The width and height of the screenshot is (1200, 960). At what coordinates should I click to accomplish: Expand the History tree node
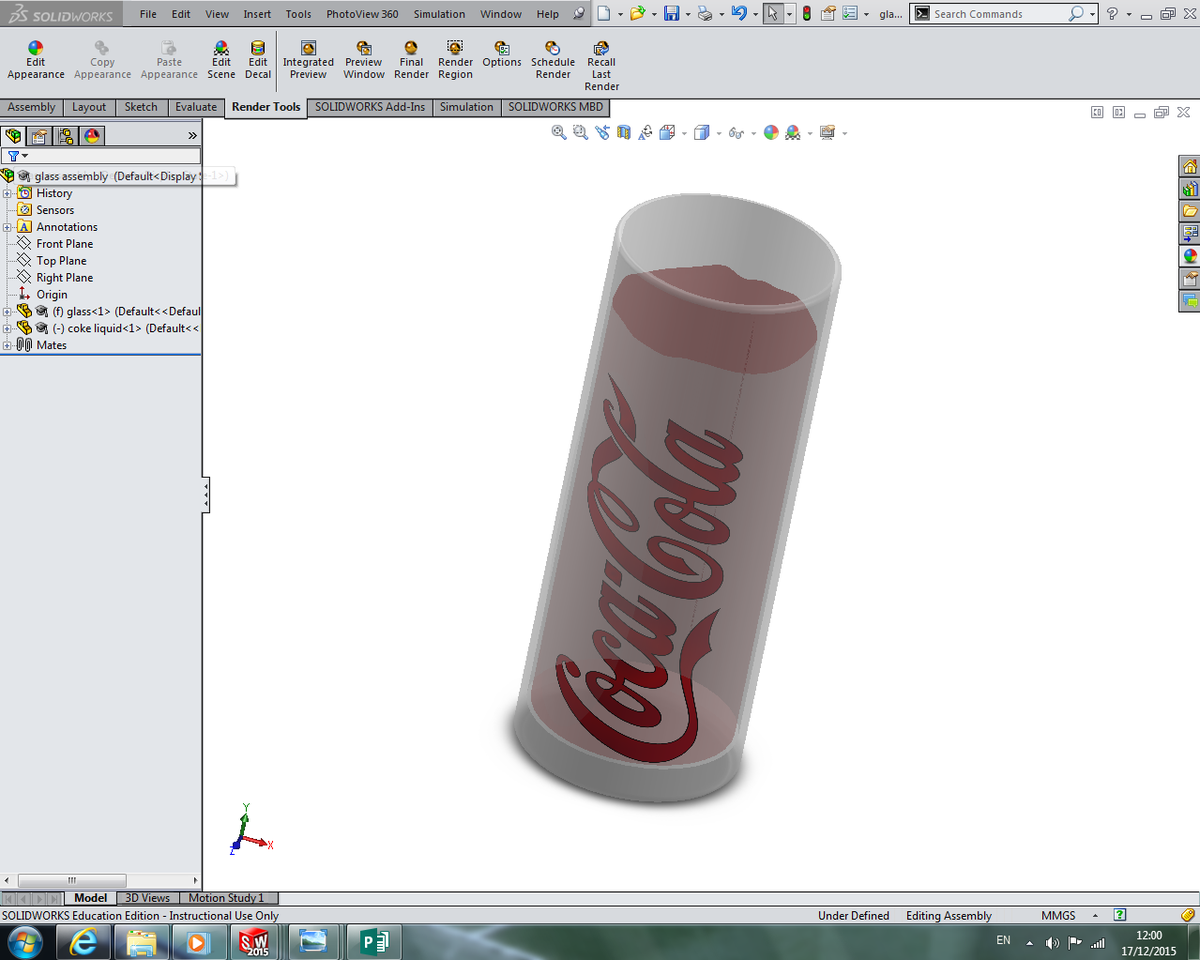[x=7, y=193]
